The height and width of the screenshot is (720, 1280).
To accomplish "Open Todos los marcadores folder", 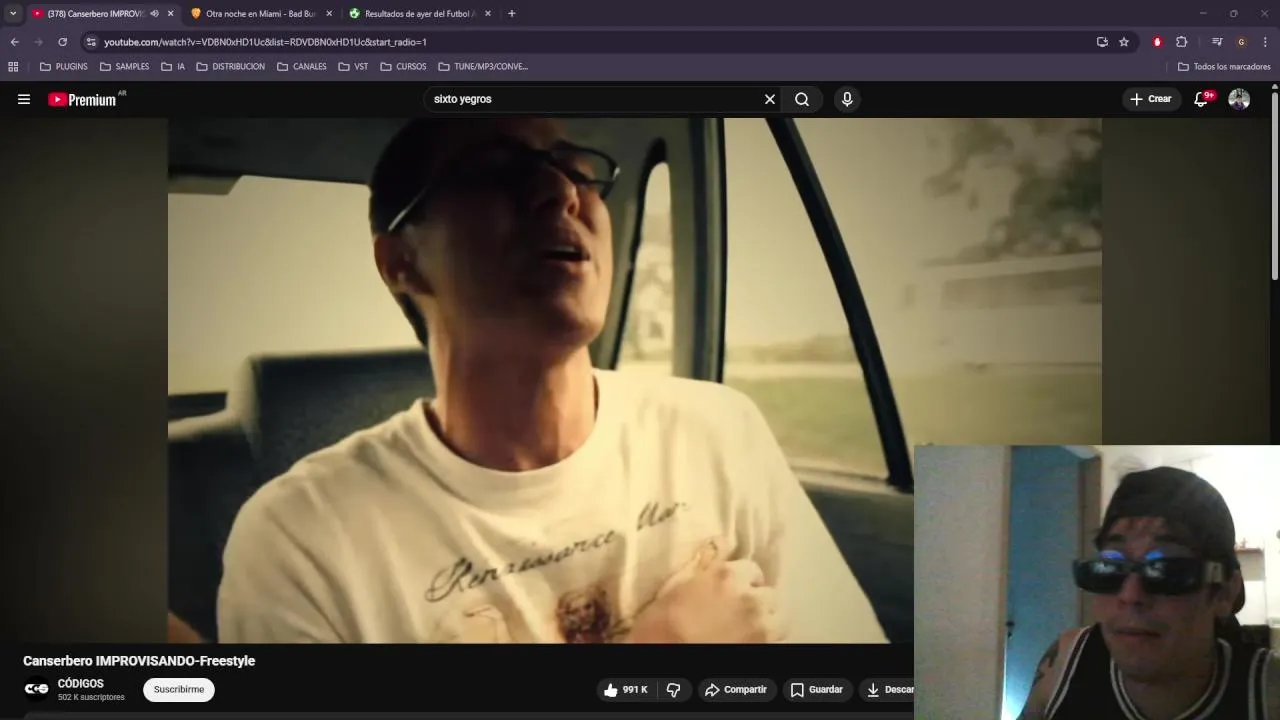I will click(1225, 67).
